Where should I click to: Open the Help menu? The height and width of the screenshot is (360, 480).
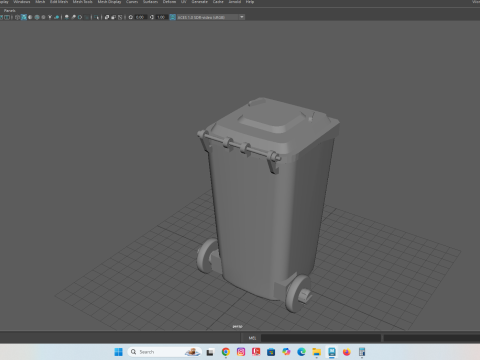coord(250,2)
